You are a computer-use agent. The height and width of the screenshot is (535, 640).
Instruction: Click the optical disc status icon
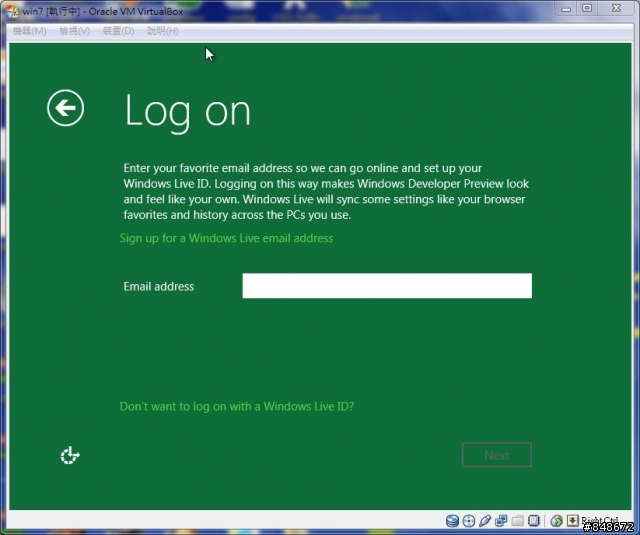(x=469, y=521)
